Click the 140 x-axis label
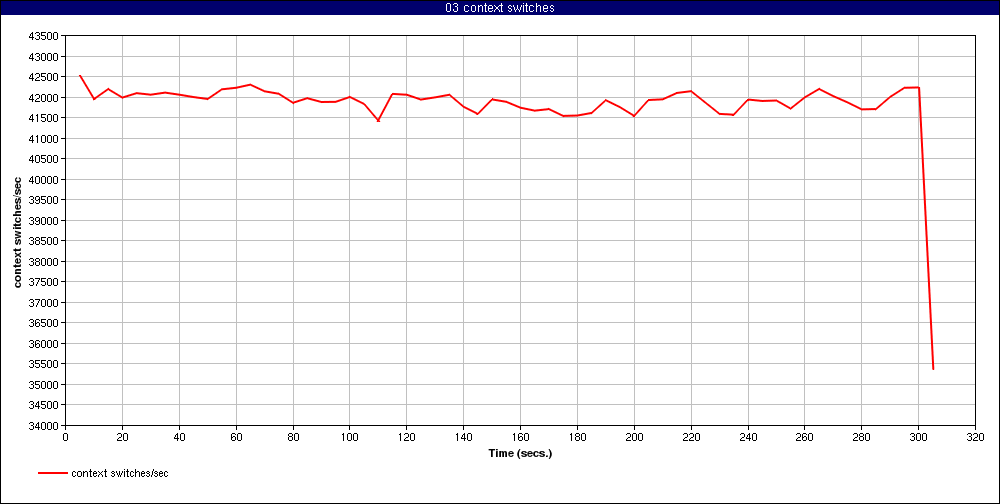 [x=464, y=438]
